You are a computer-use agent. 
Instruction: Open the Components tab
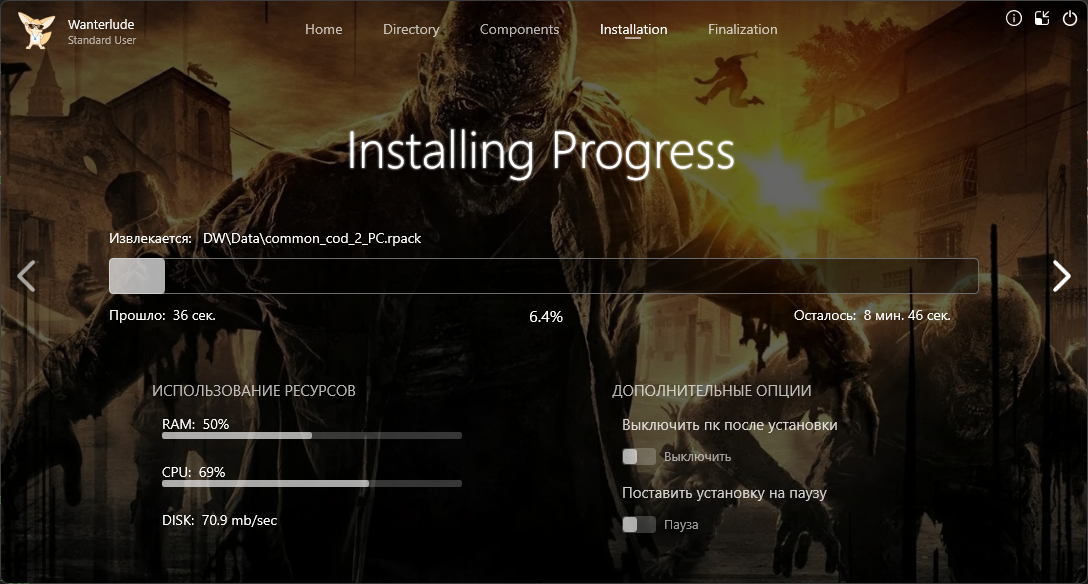click(x=519, y=29)
